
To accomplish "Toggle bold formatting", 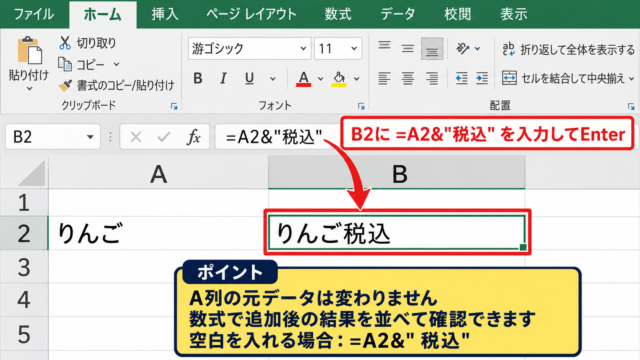I will coord(198,78).
